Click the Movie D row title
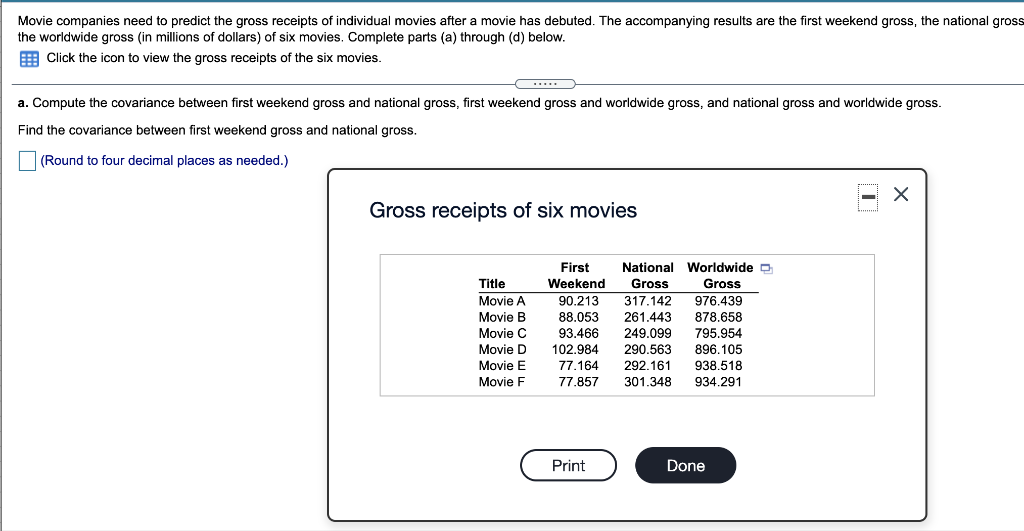1024x531 pixels. pyautogui.click(x=502, y=349)
